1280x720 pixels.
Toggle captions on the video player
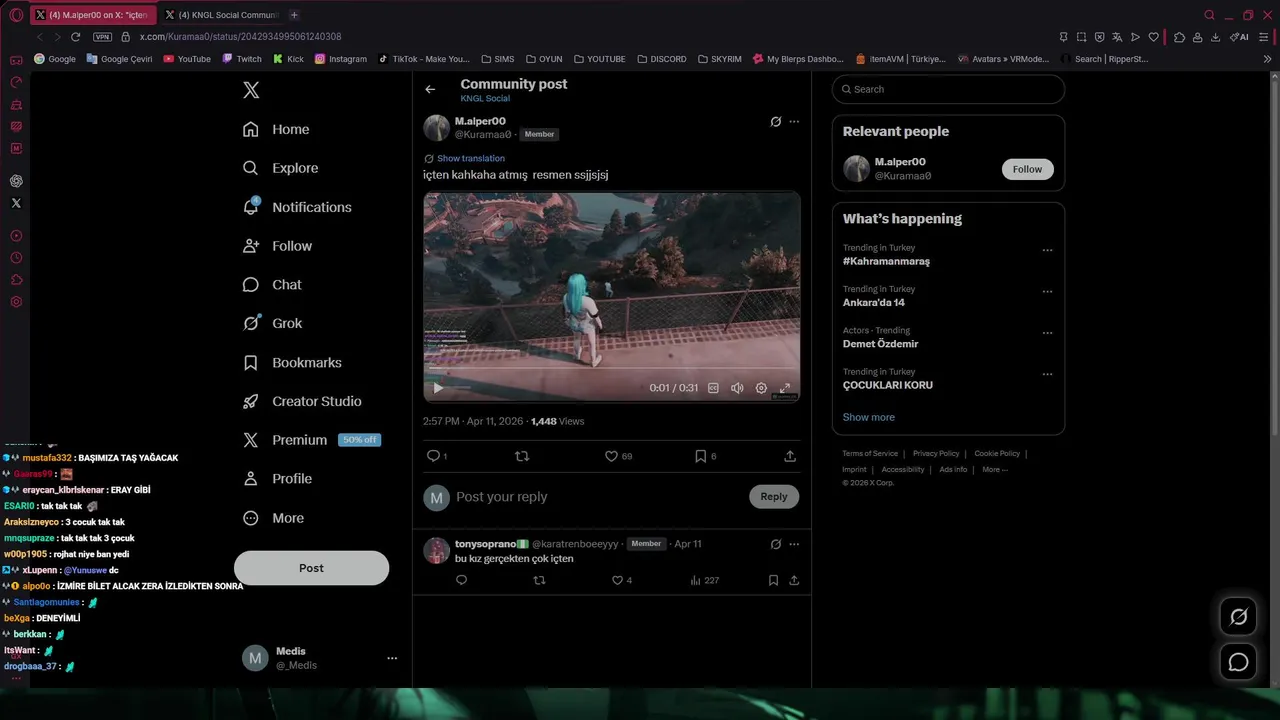(x=713, y=388)
